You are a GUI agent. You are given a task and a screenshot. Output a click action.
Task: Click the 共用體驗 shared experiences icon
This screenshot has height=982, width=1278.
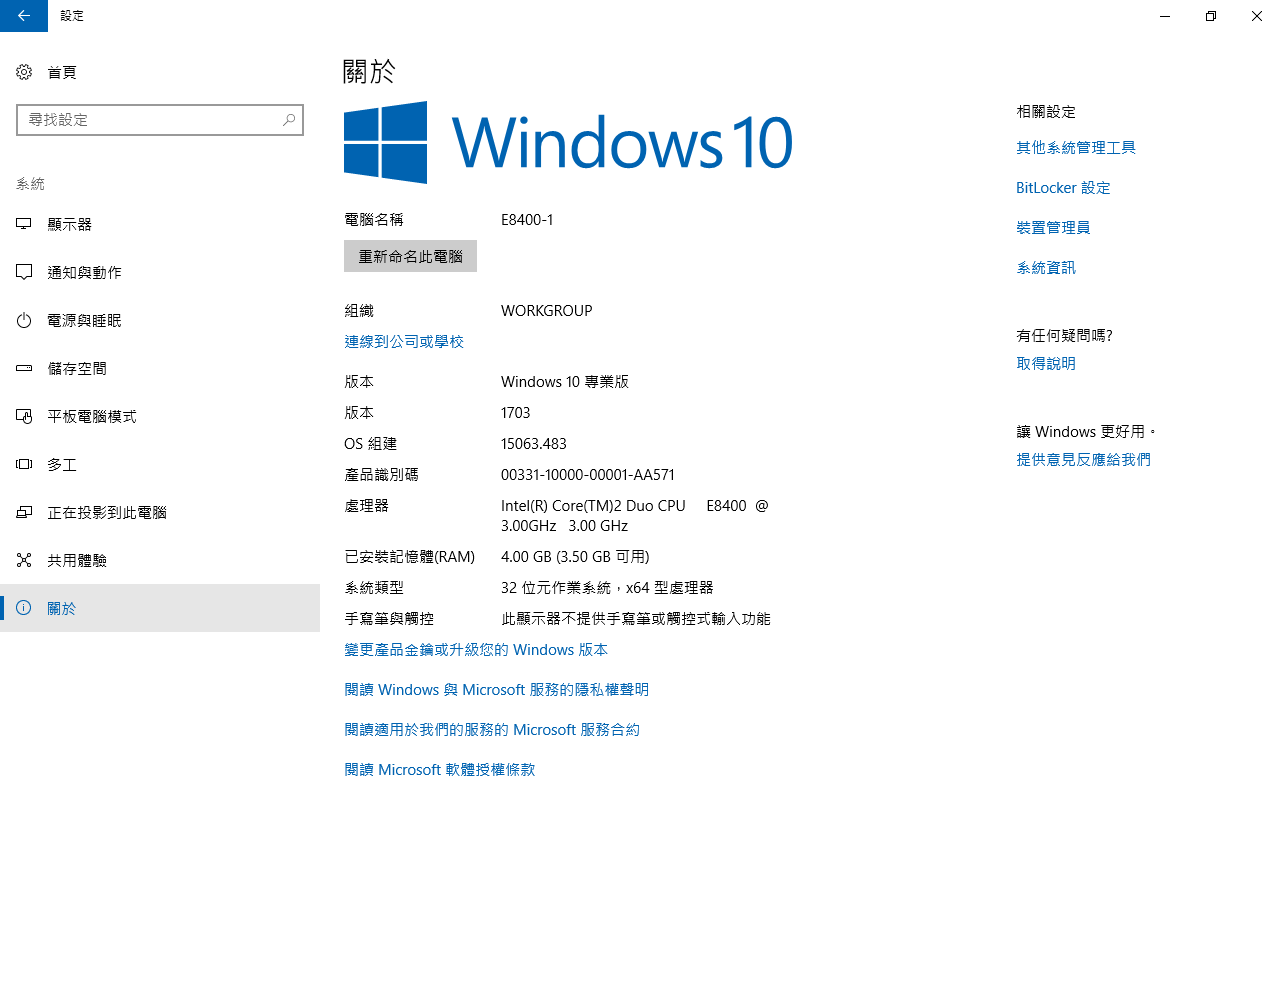(24, 560)
